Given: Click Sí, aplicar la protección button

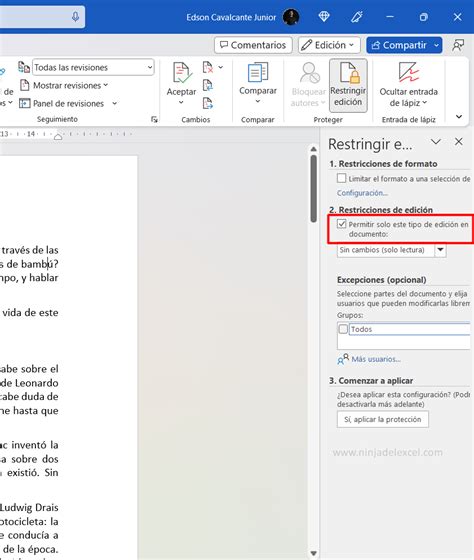Looking at the screenshot, I should pos(383,419).
